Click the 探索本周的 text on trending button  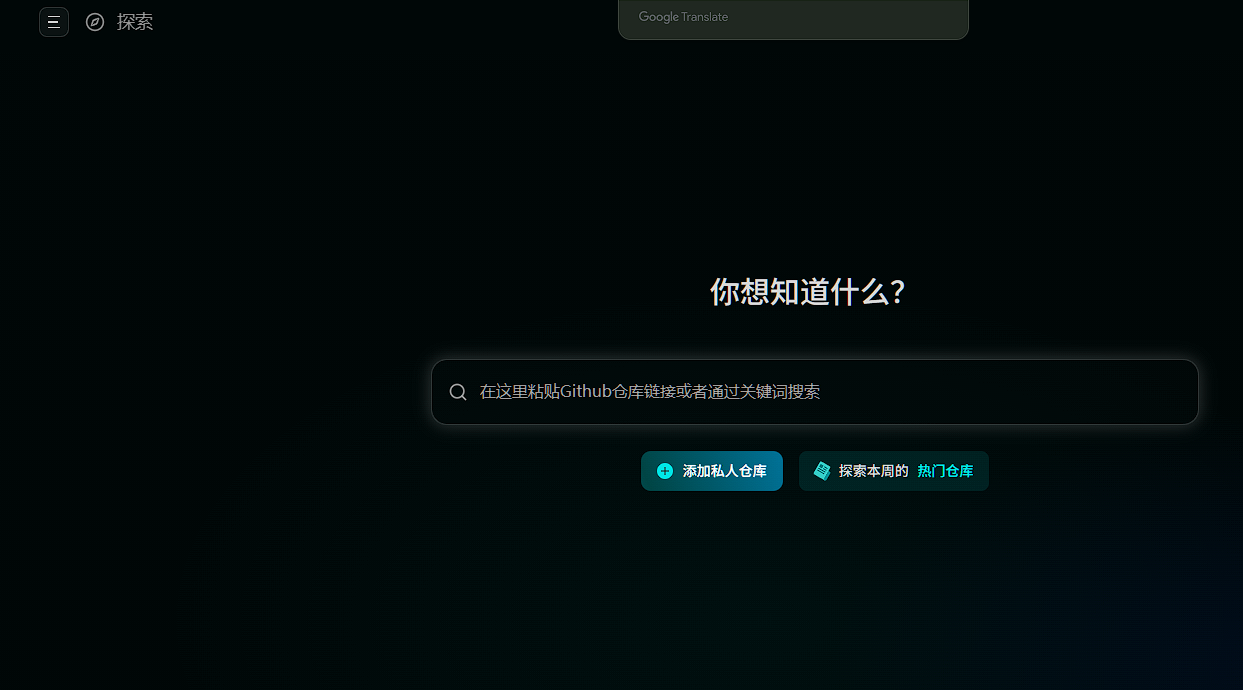(873, 471)
